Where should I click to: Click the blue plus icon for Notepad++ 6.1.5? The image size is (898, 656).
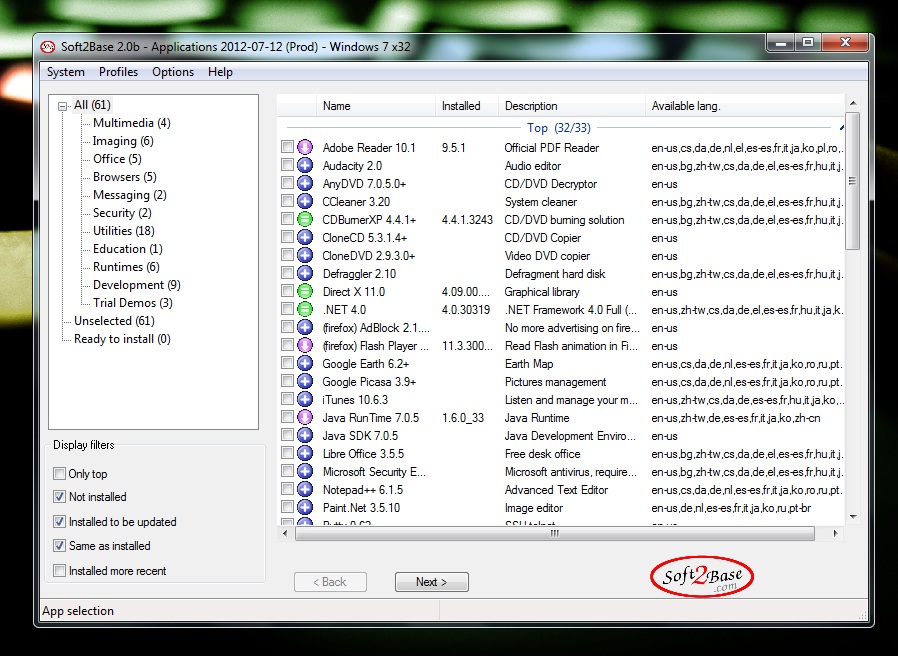pos(305,489)
